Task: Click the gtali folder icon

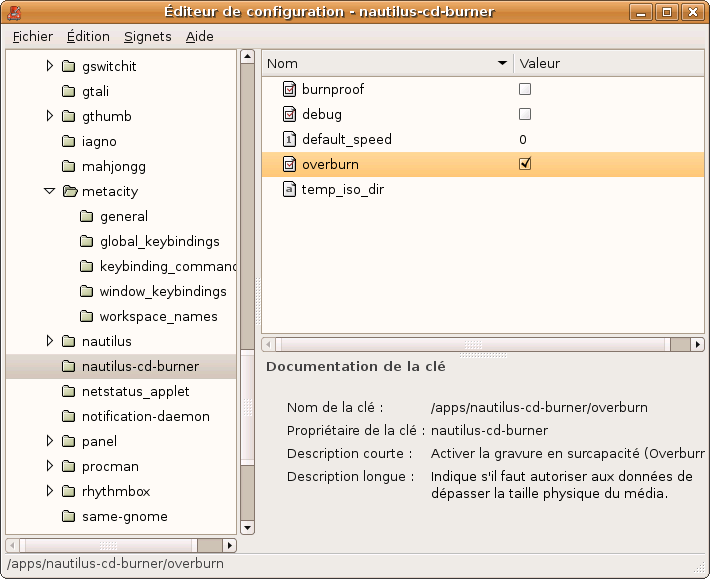Action: coord(68,91)
